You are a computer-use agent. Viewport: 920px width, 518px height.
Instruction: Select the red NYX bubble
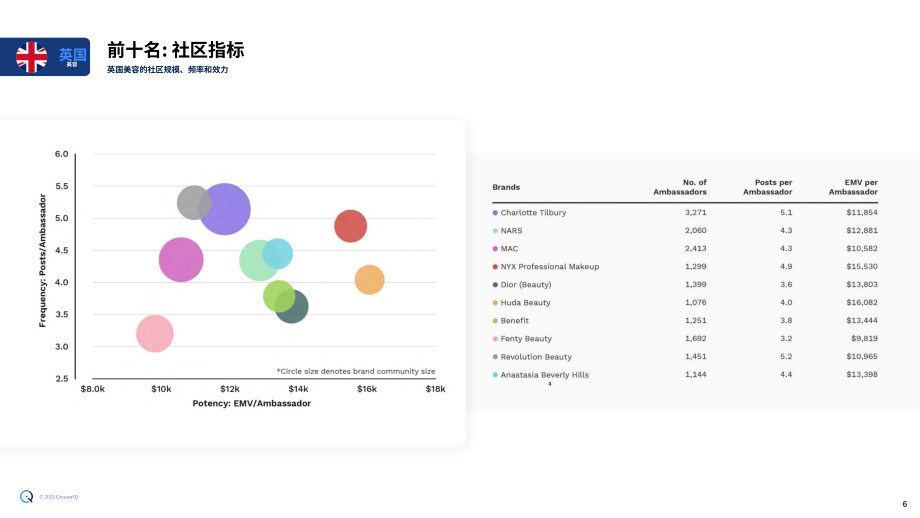(351, 226)
